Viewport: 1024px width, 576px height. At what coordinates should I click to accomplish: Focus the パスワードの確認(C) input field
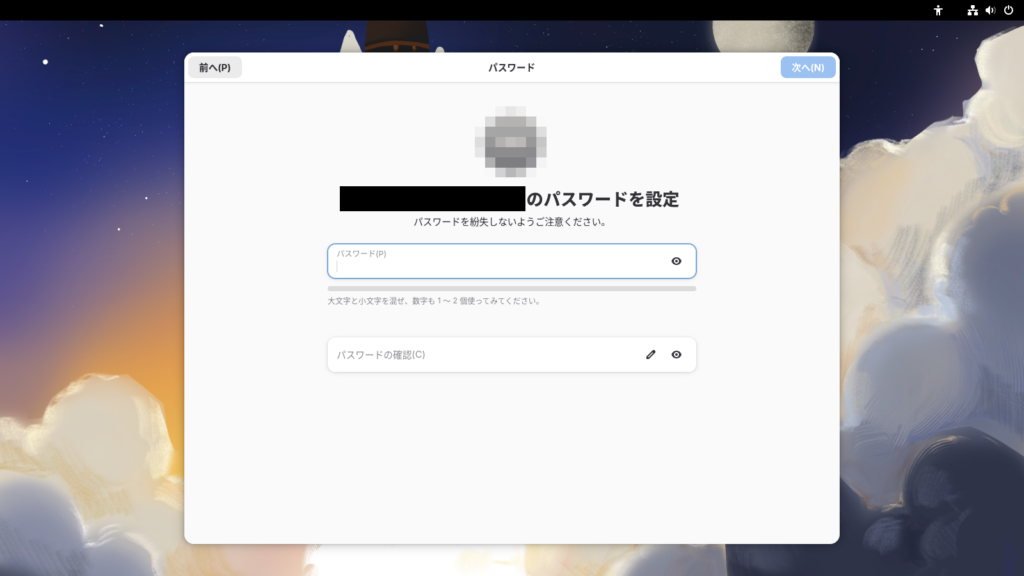485,354
